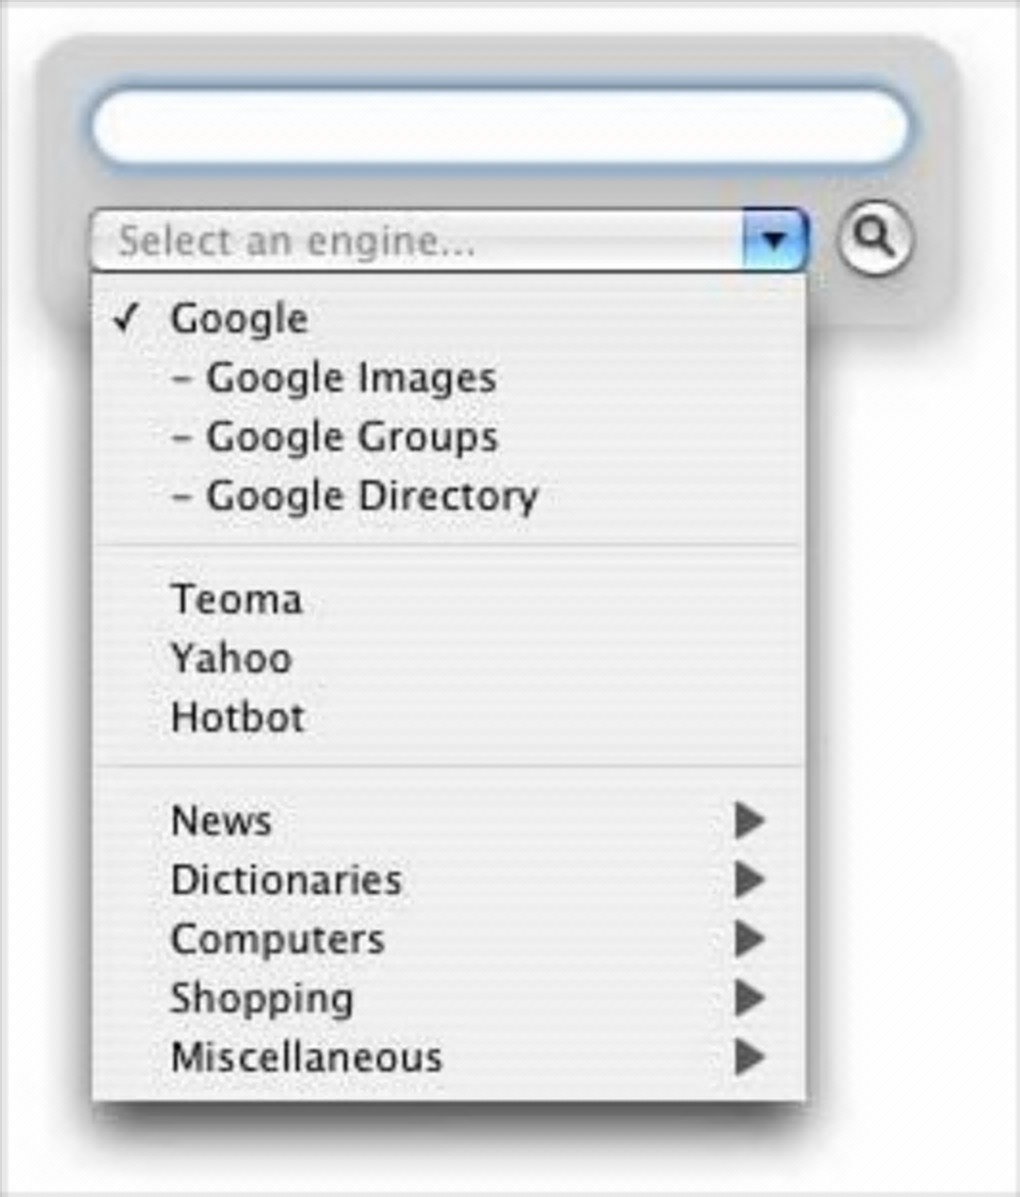The width and height of the screenshot is (1020, 1197).
Task: Open the News submenu
Action: click(221, 821)
